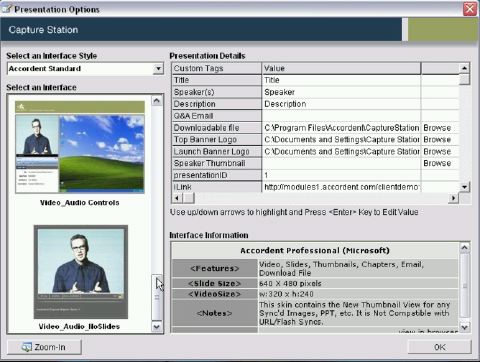
Task: Select the Video_Audio_NoSlides interface thumbnail
Action: [81, 272]
